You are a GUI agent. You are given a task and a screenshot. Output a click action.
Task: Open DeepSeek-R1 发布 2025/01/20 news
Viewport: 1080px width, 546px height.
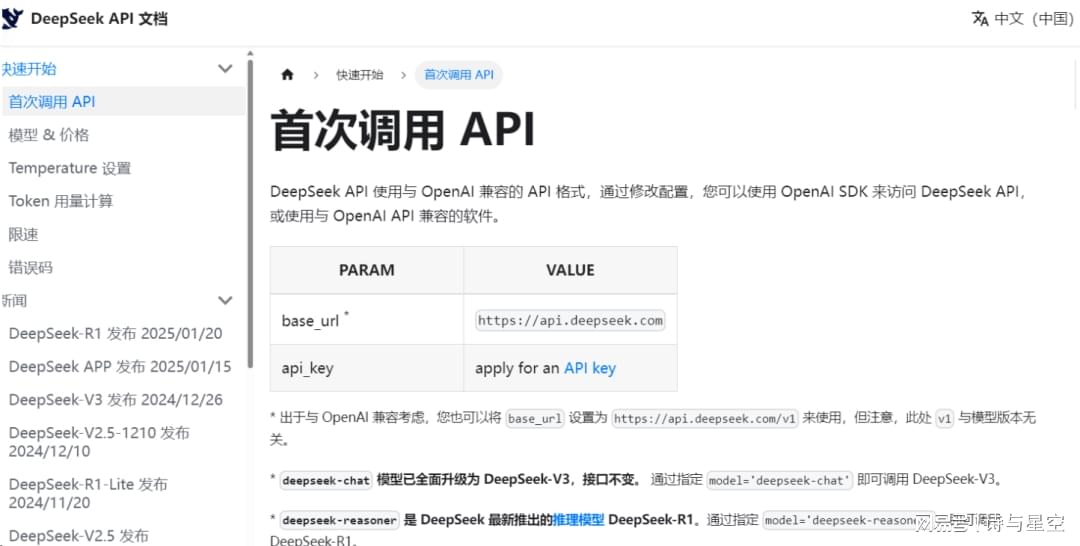click(116, 333)
